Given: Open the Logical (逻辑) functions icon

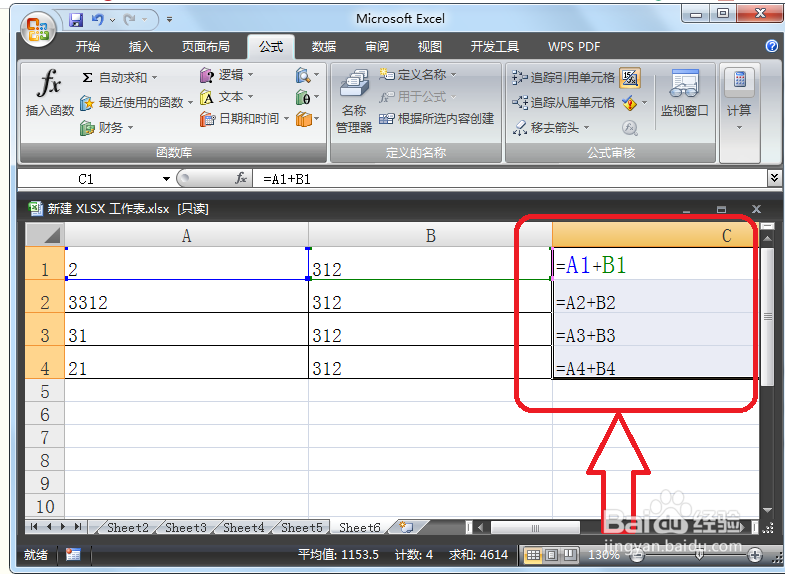Looking at the screenshot, I should coord(206,76).
